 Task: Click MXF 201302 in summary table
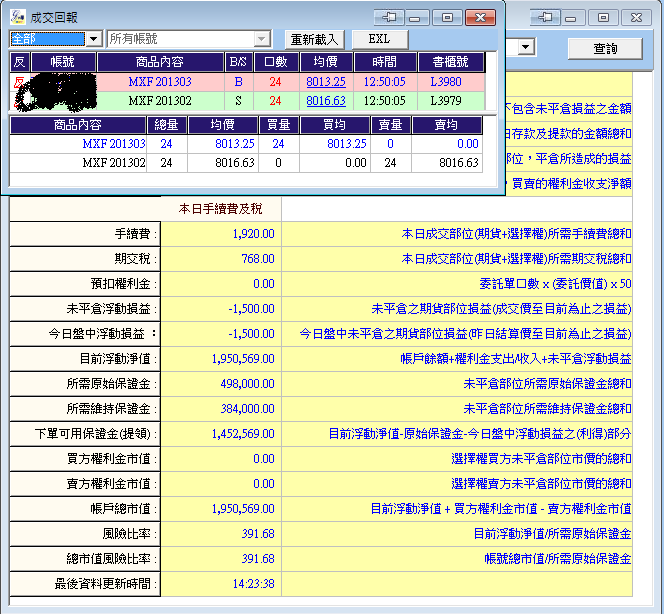pyautogui.click(x=113, y=163)
